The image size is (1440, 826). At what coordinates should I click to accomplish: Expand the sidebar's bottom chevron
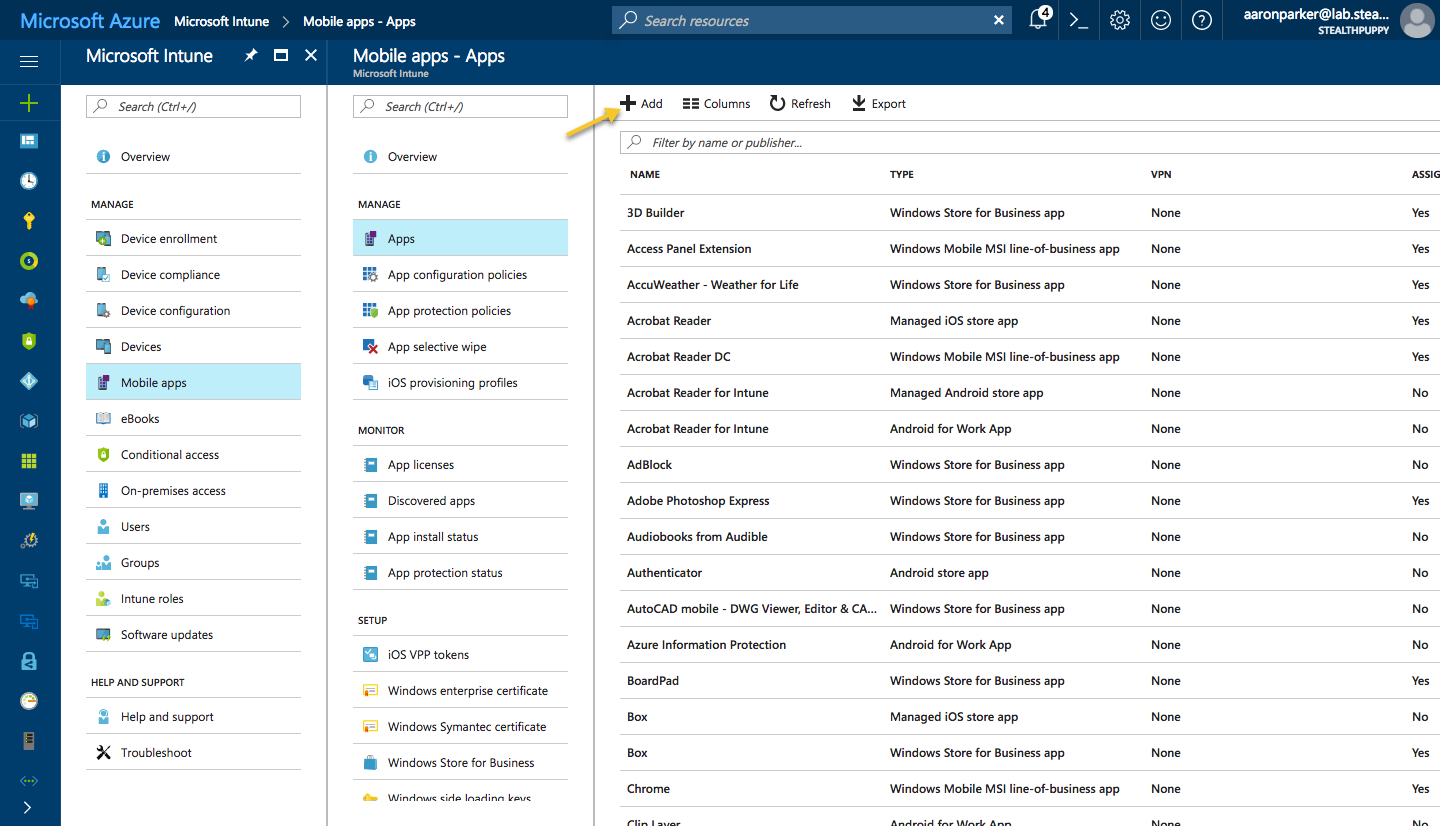(x=28, y=807)
